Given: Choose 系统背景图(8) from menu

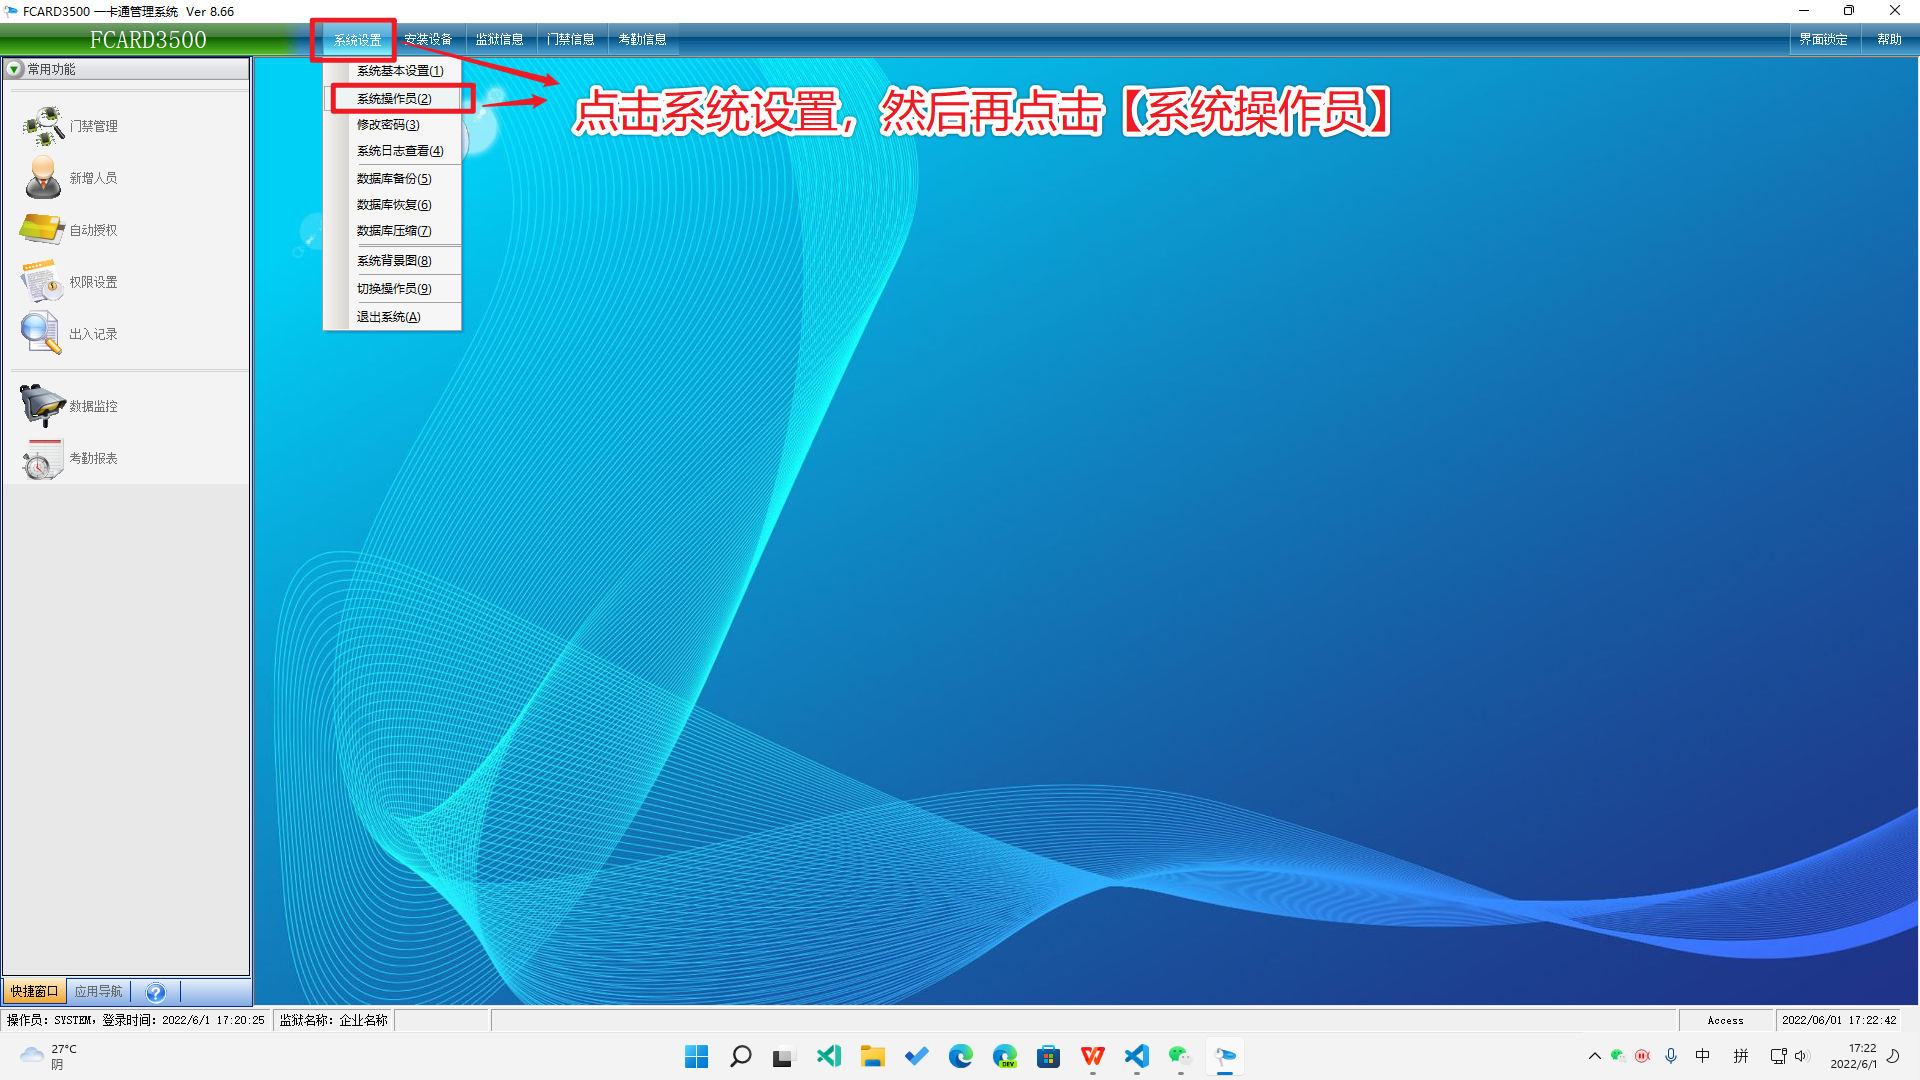Looking at the screenshot, I should [394, 261].
